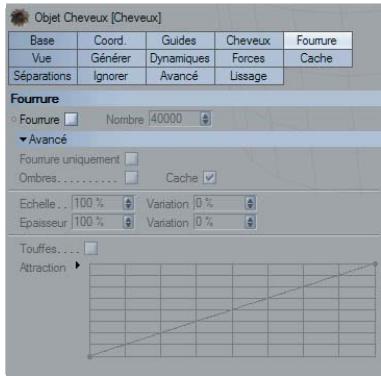Click the Fourrure section header
This screenshot has width=381, height=376.
195,99
